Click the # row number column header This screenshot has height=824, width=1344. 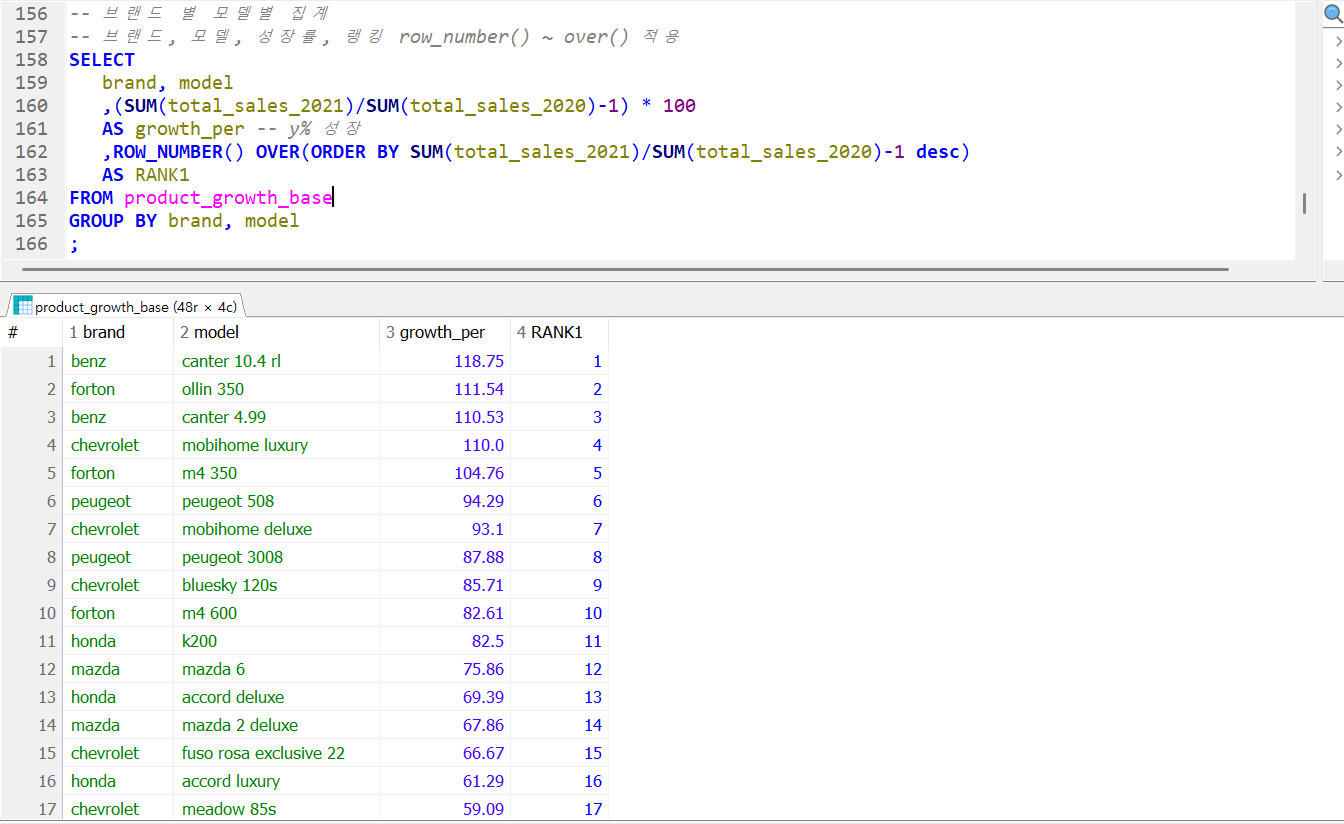coord(31,332)
